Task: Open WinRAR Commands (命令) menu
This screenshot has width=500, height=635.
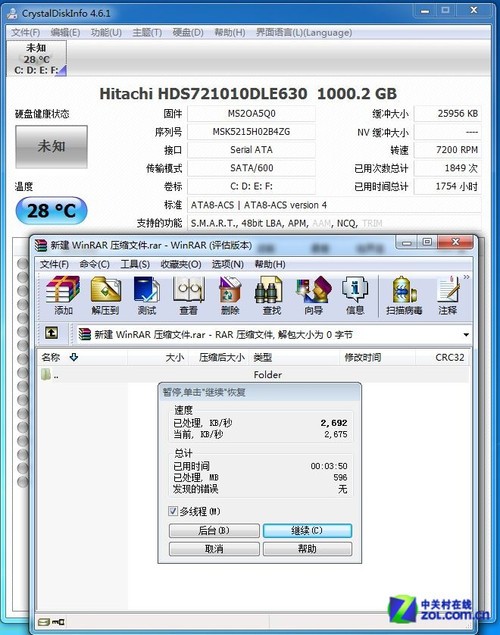Action: click(x=94, y=264)
